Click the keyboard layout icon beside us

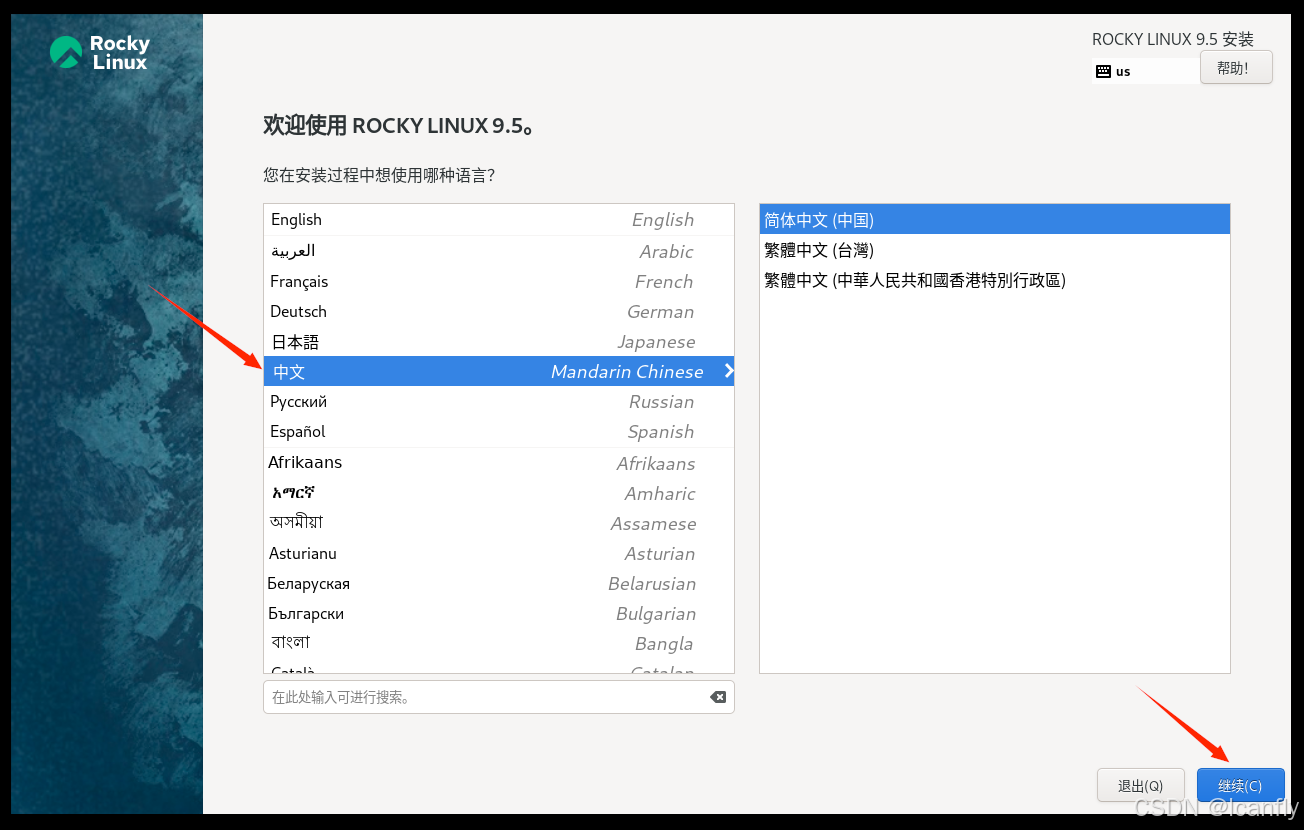point(1104,71)
